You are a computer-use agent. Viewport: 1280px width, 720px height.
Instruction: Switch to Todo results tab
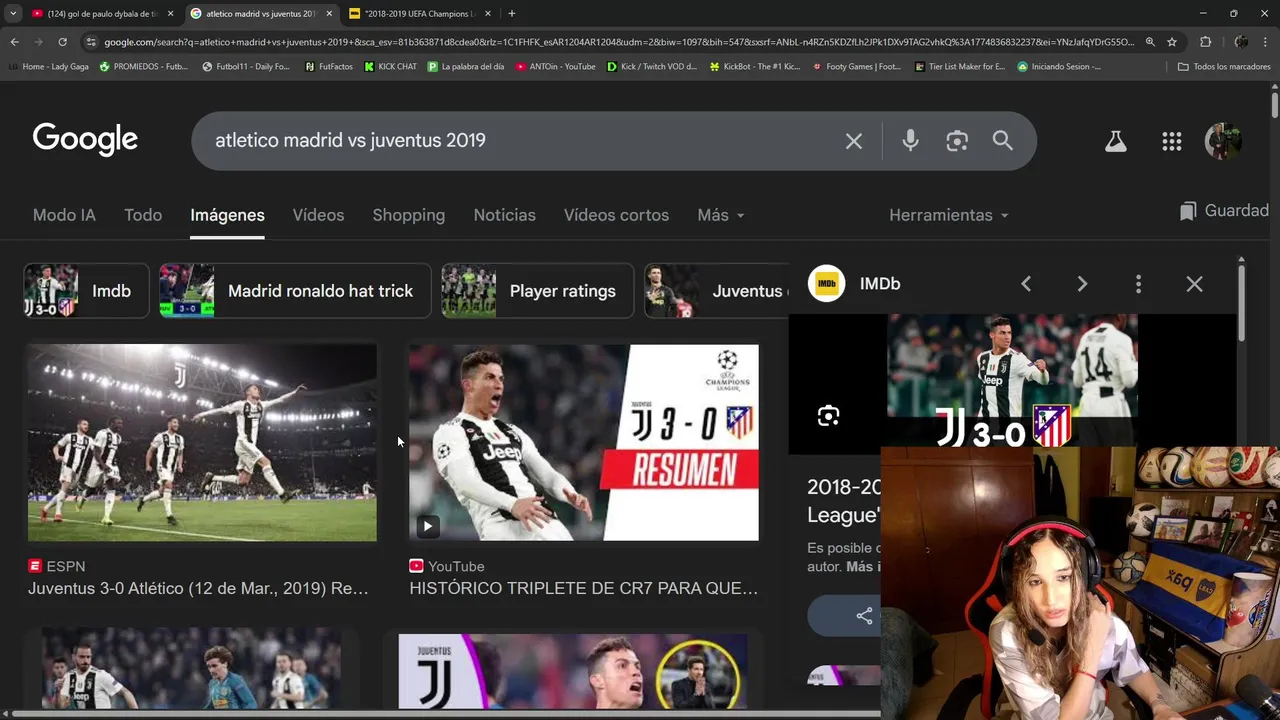click(143, 215)
